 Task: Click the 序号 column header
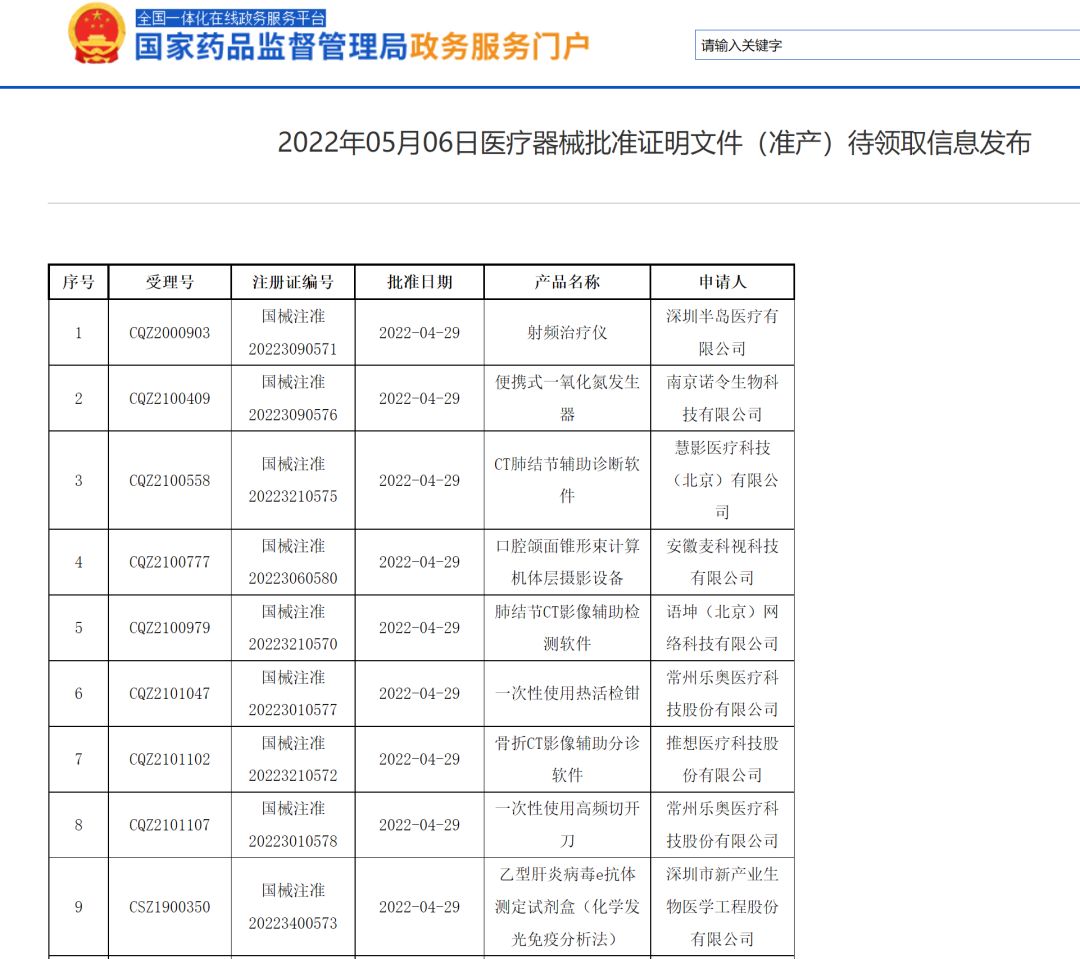point(79,282)
